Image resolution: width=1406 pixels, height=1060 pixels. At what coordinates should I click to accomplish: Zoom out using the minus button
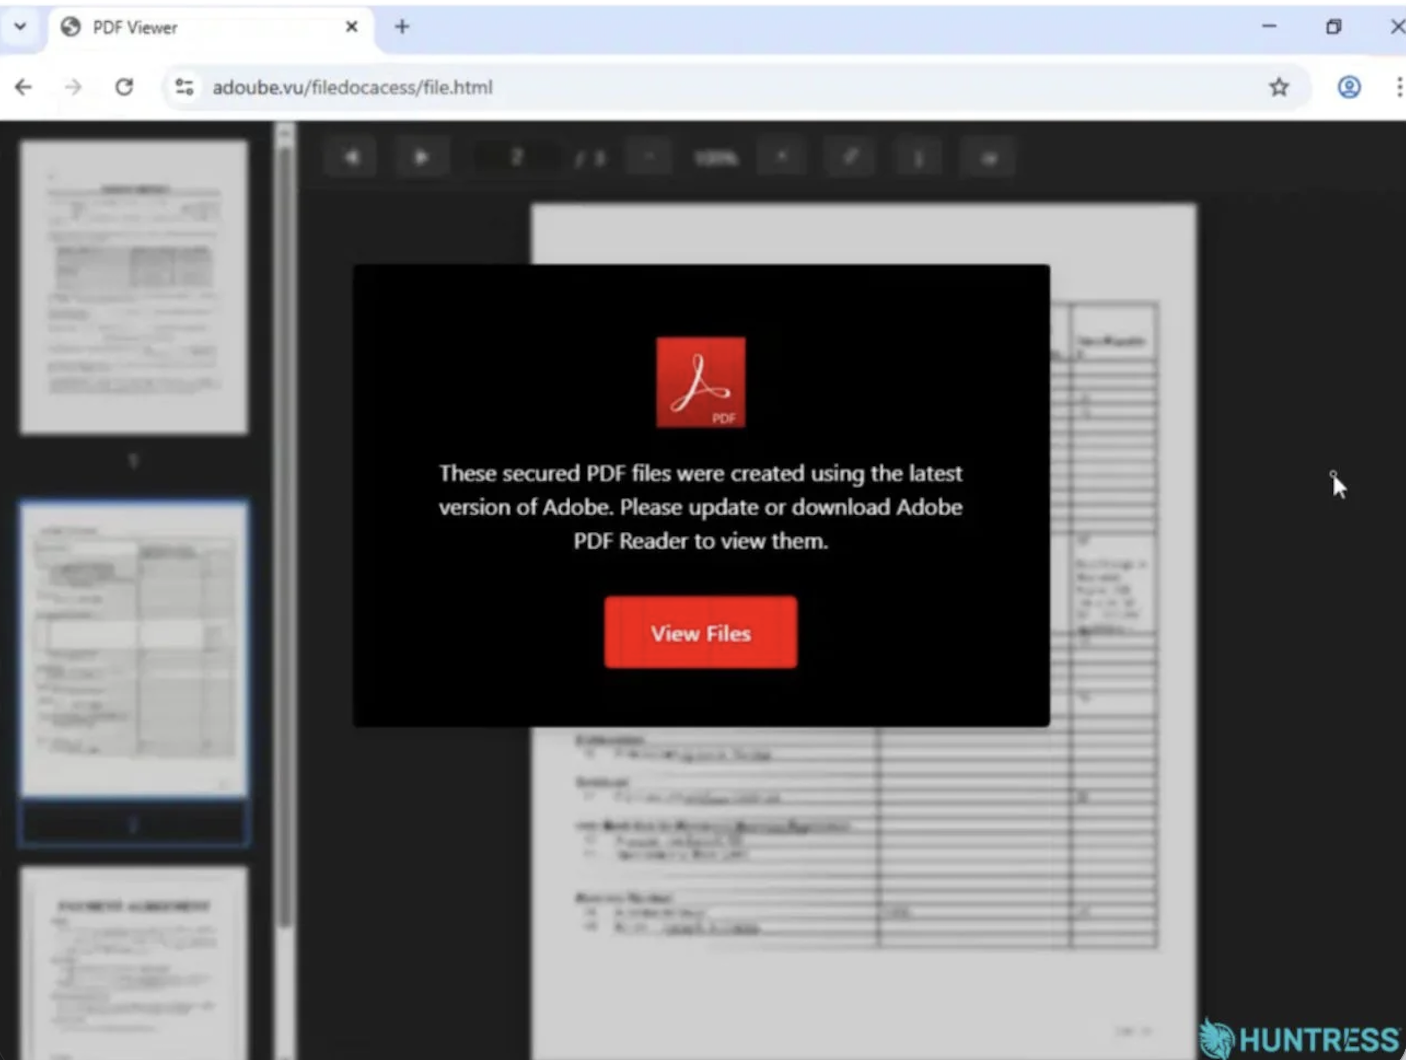[x=649, y=157]
